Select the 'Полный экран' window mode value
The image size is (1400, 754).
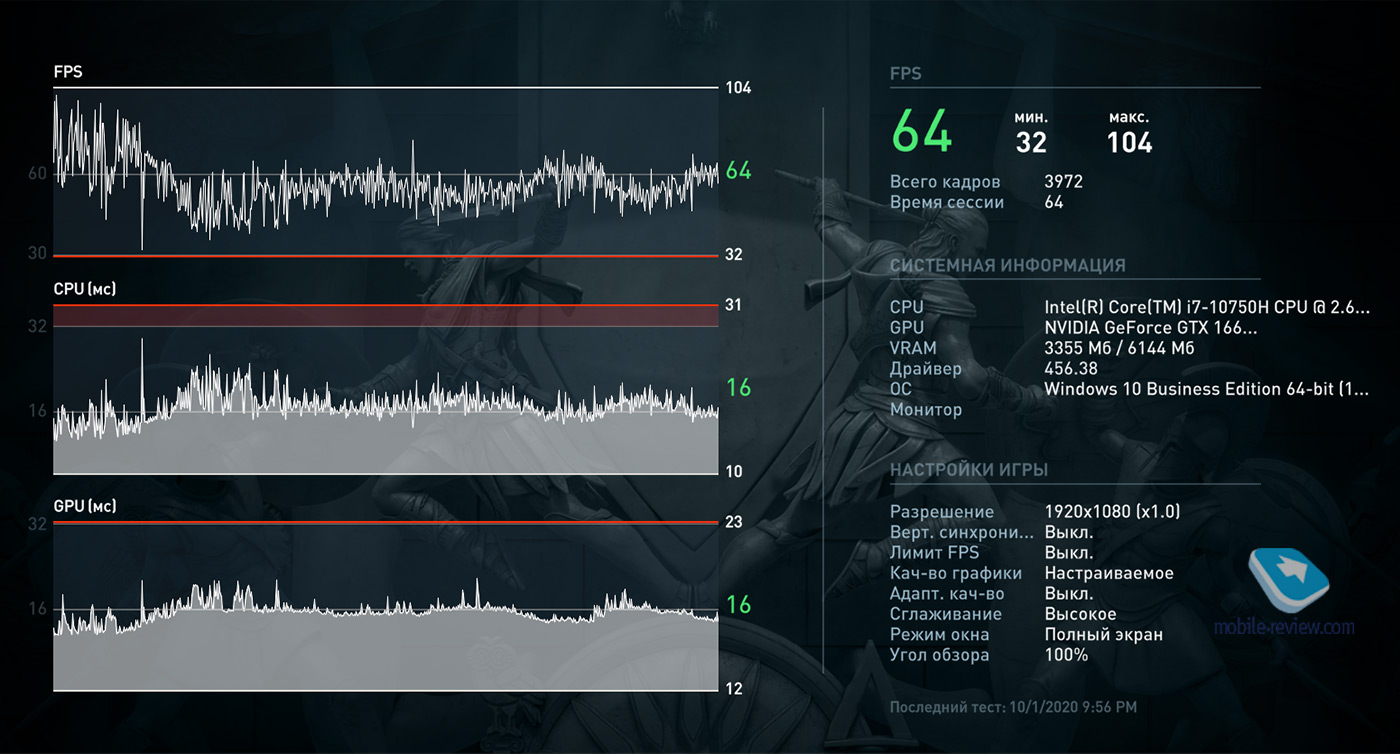click(x=1104, y=635)
